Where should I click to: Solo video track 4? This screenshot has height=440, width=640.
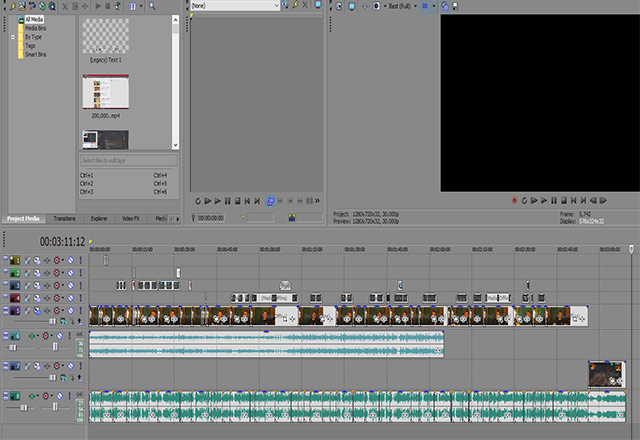point(80,298)
